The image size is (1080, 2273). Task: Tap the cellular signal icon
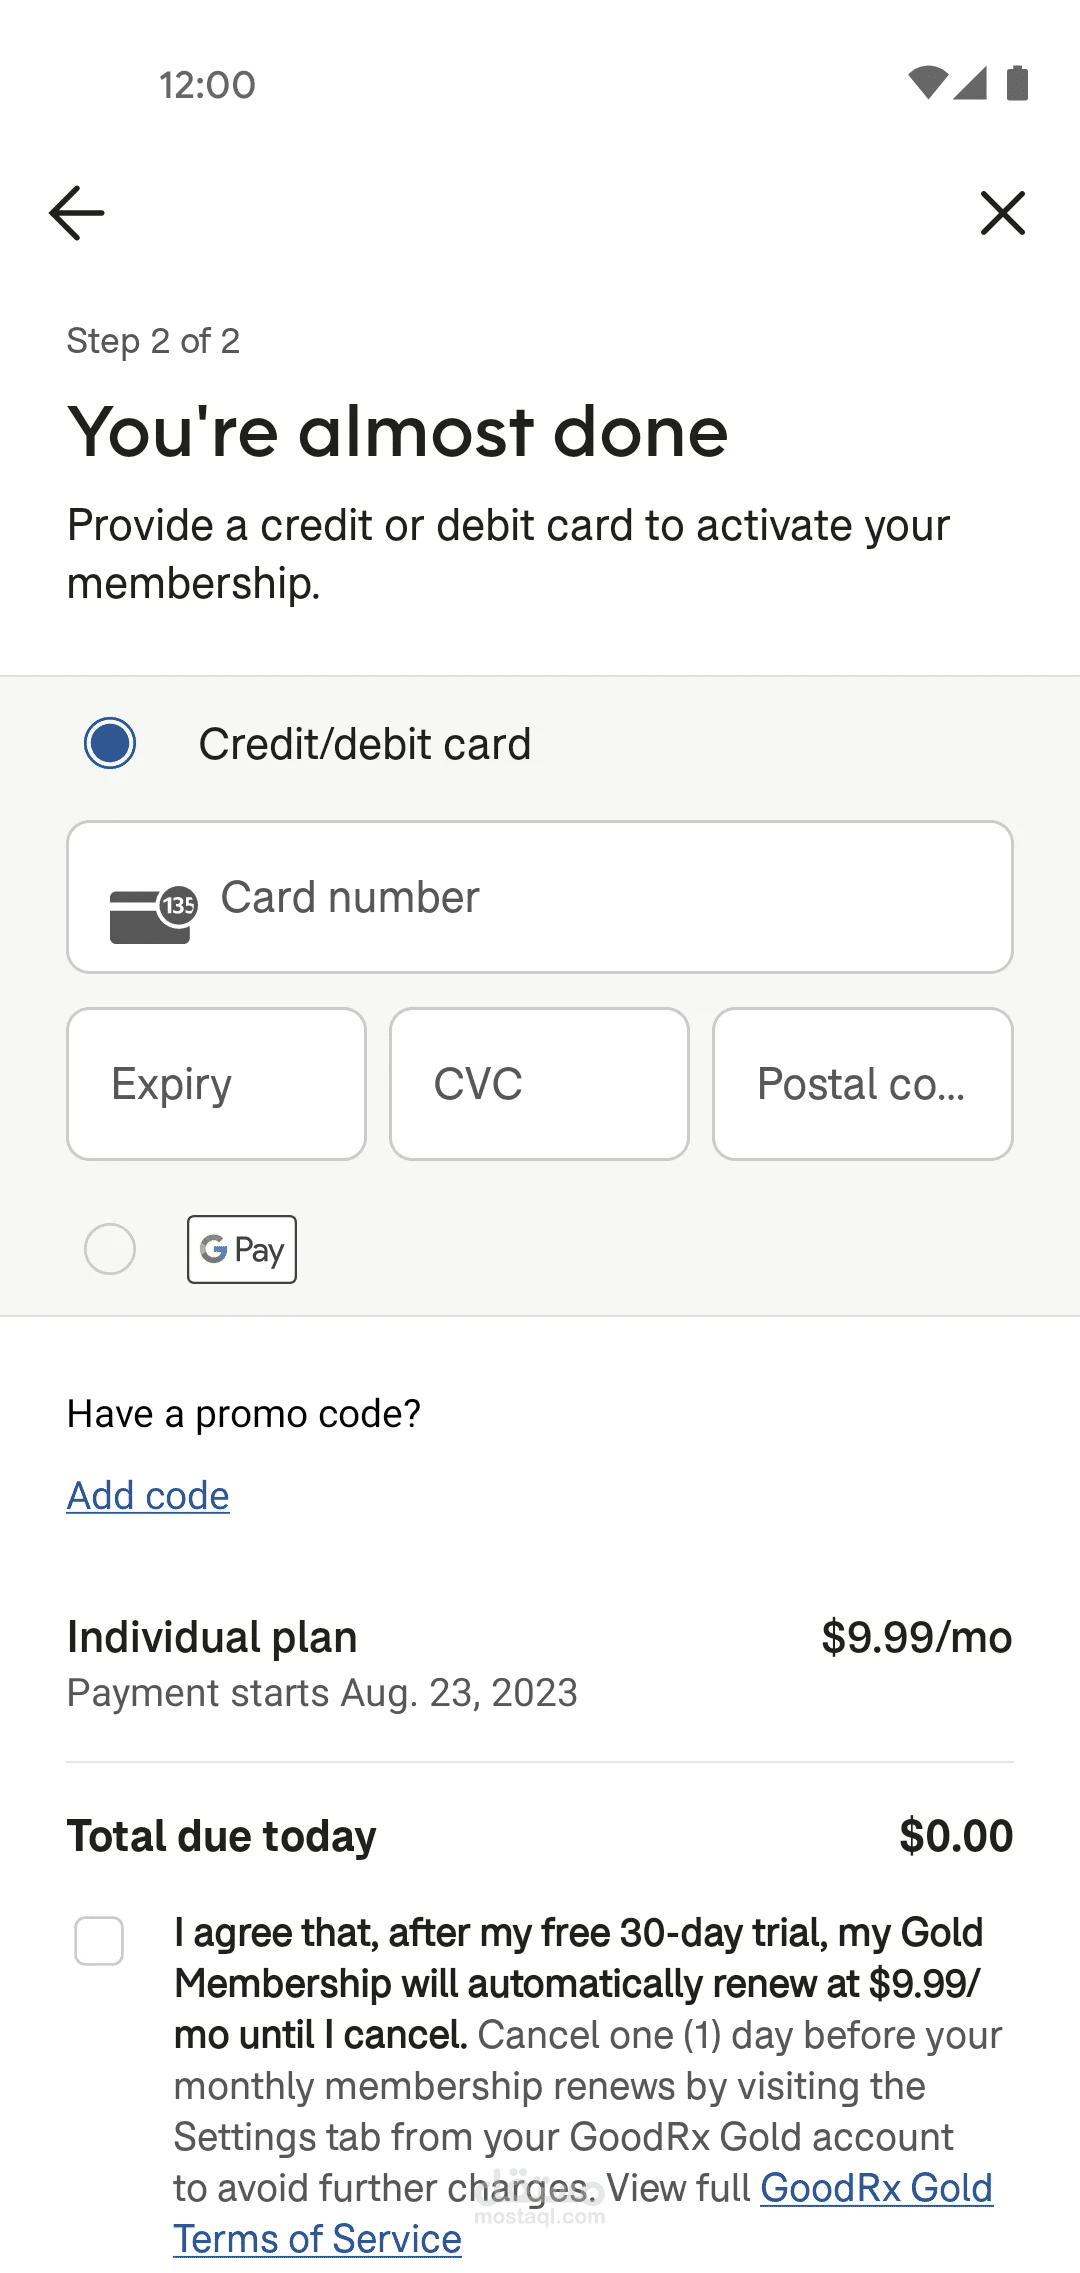point(970,83)
